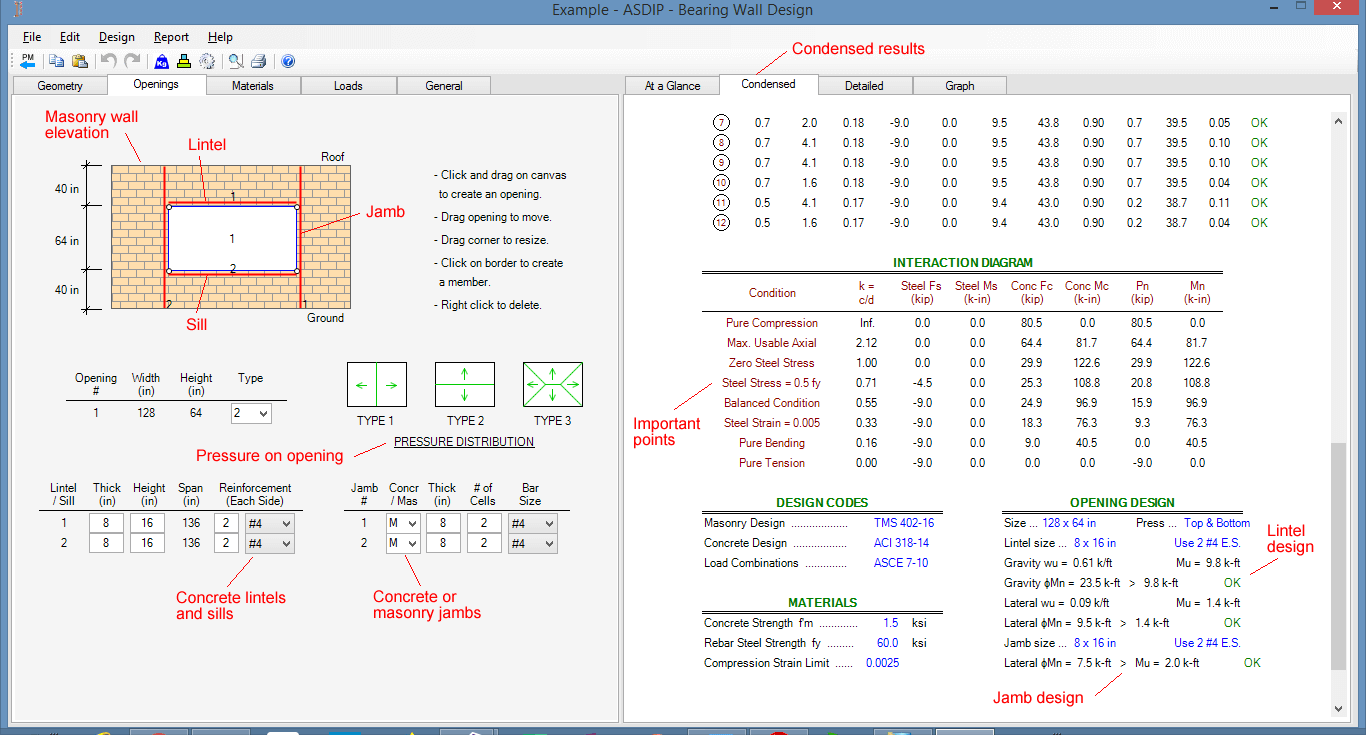Click the Redo arrow in the toolbar
The image size is (1366, 735).
click(x=132, y=61)
